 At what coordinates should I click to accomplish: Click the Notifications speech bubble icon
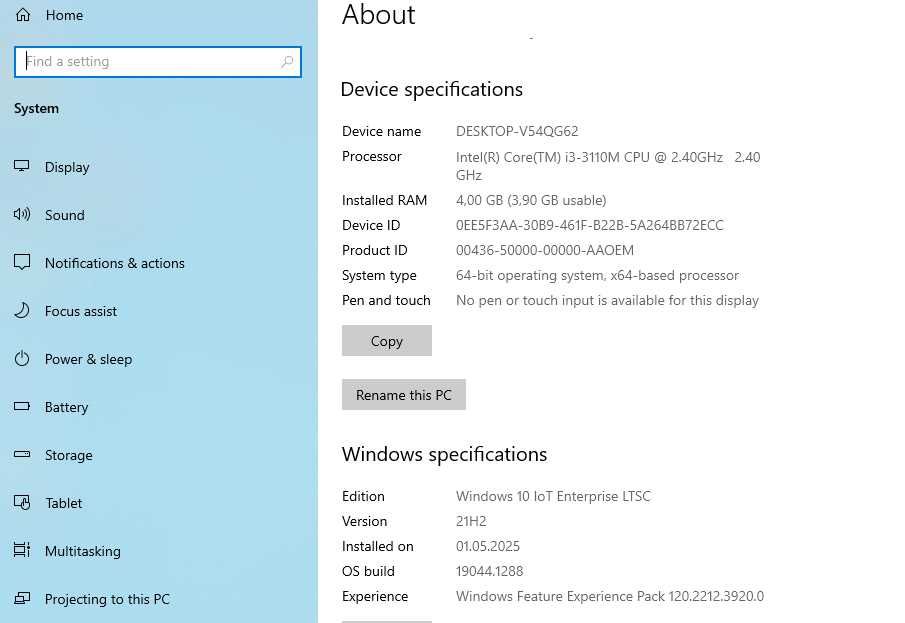[x=22, y=262]
